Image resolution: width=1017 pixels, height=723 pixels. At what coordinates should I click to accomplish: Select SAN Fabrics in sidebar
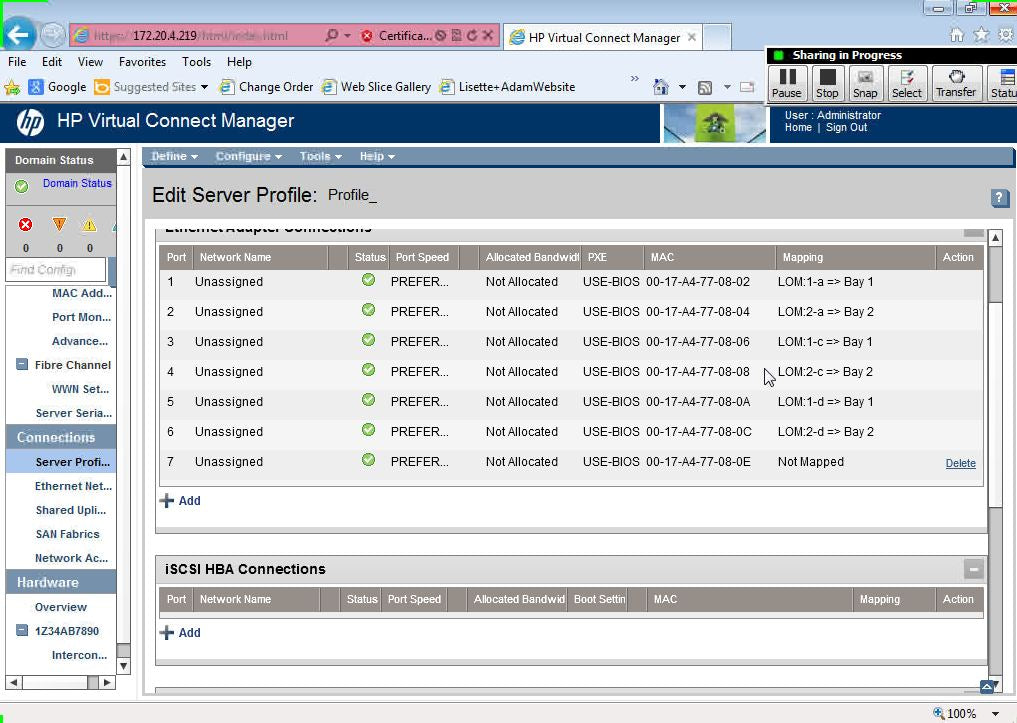point(67,534)
